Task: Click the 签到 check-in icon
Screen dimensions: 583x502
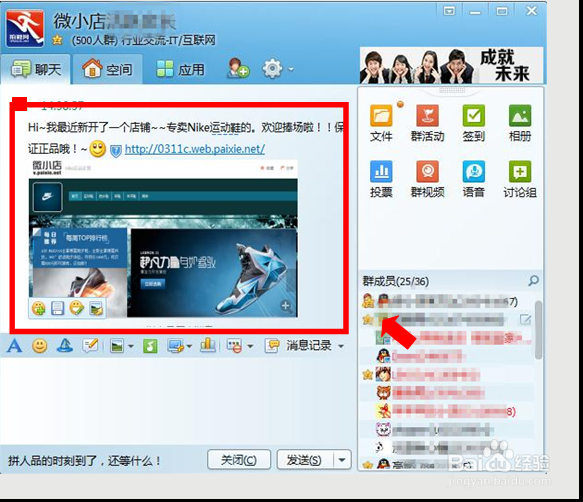Action: (x=473, y=123)
